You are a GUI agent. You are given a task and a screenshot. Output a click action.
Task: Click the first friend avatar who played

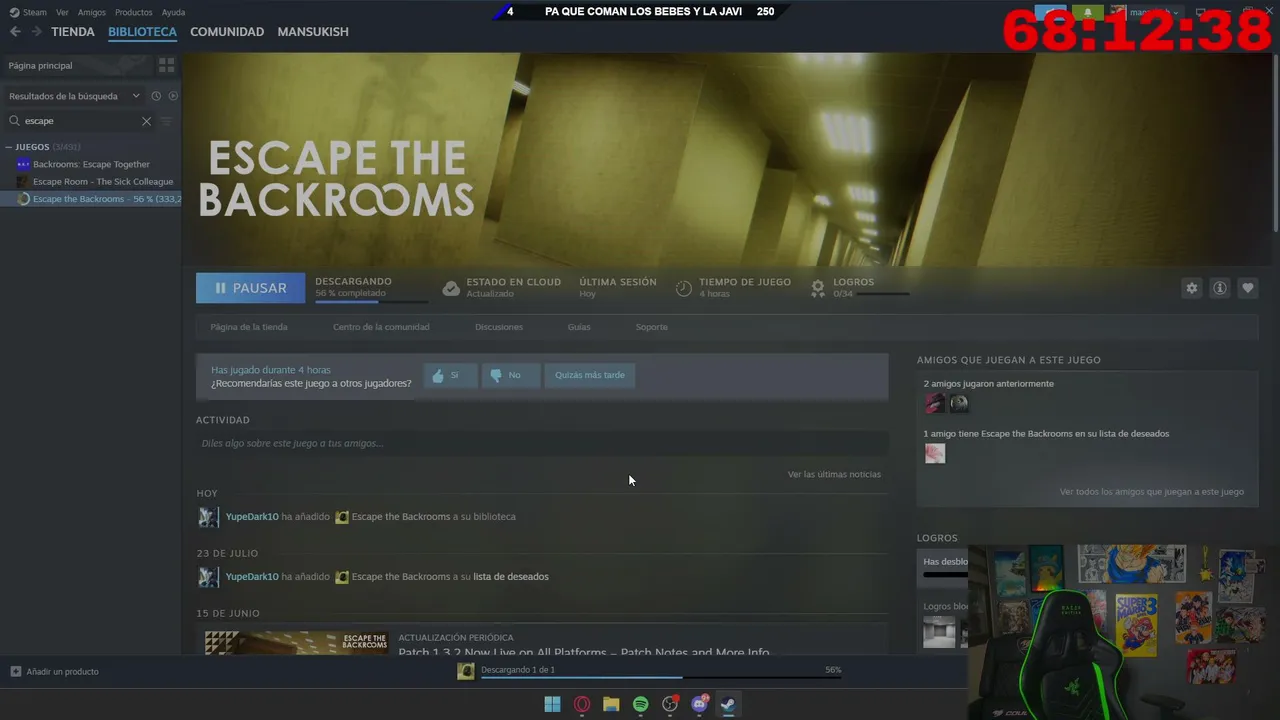pyautogui.click(x=934, y=403)
